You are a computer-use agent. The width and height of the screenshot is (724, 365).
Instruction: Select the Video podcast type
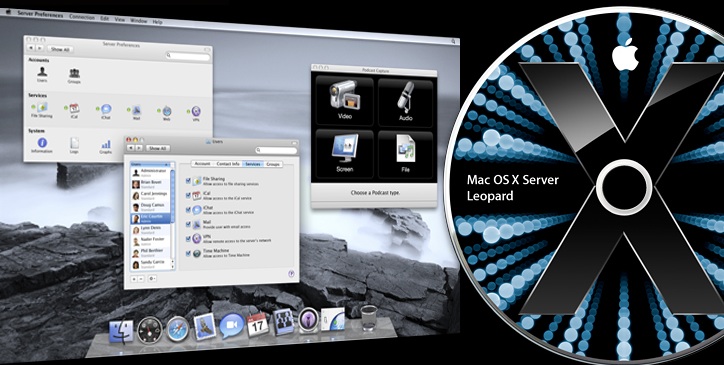point(344,101)
